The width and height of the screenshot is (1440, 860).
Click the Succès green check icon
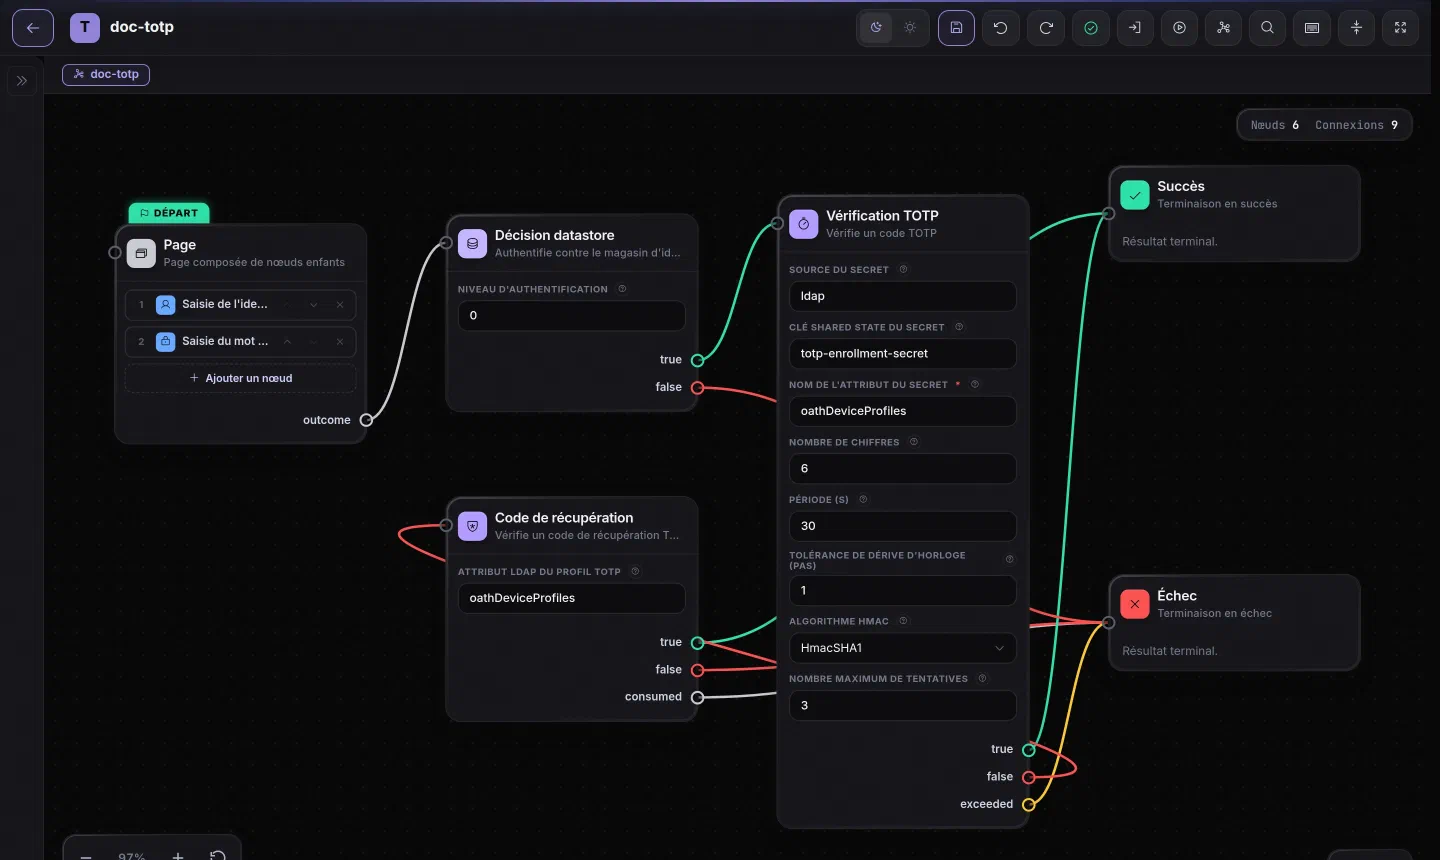(x=1135, y=195)
